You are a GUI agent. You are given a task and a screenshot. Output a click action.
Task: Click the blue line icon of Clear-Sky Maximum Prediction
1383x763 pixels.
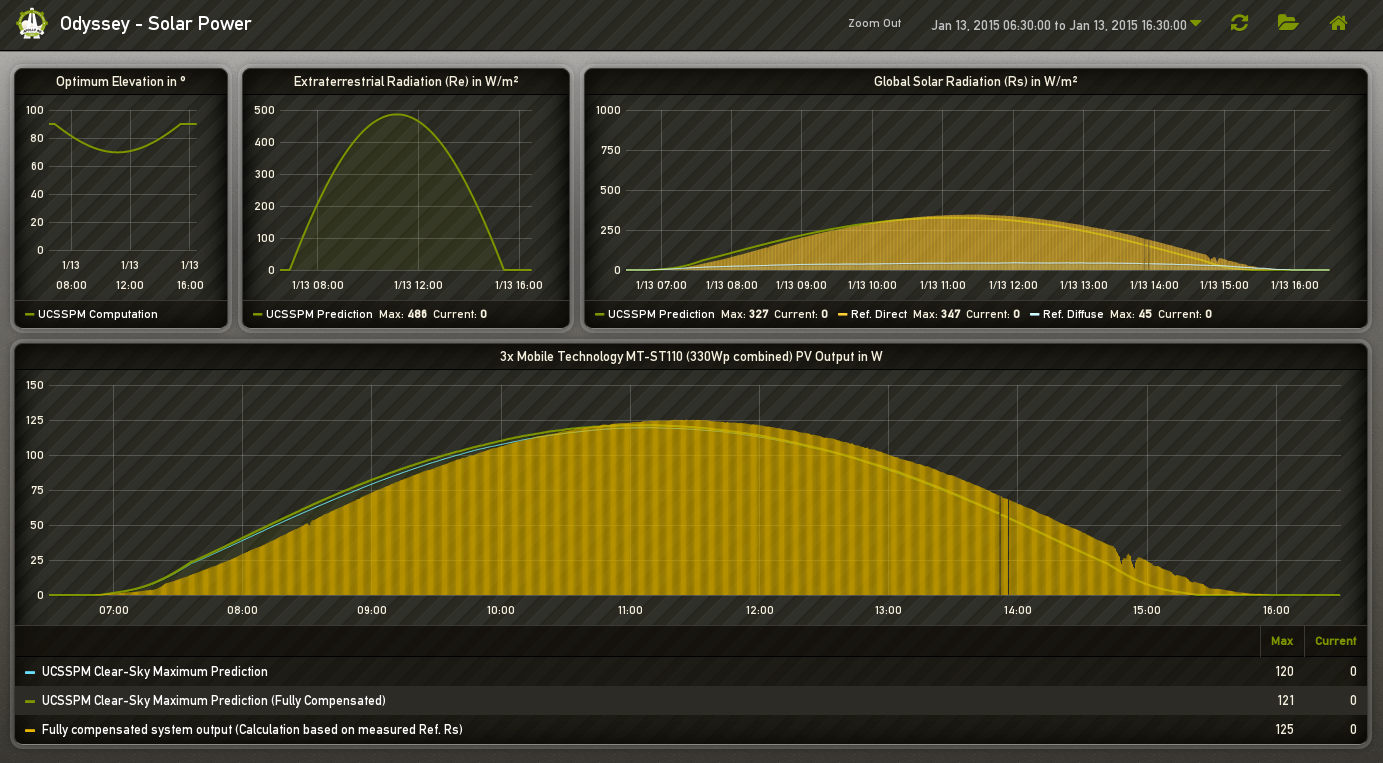(30, 673)
